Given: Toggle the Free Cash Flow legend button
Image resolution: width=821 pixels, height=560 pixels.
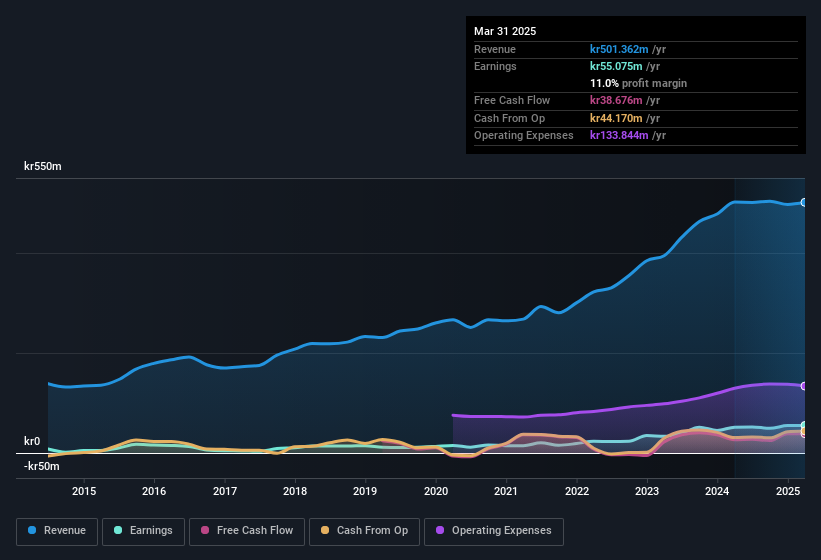Looking at the screenshot, I should coord(247,531).
